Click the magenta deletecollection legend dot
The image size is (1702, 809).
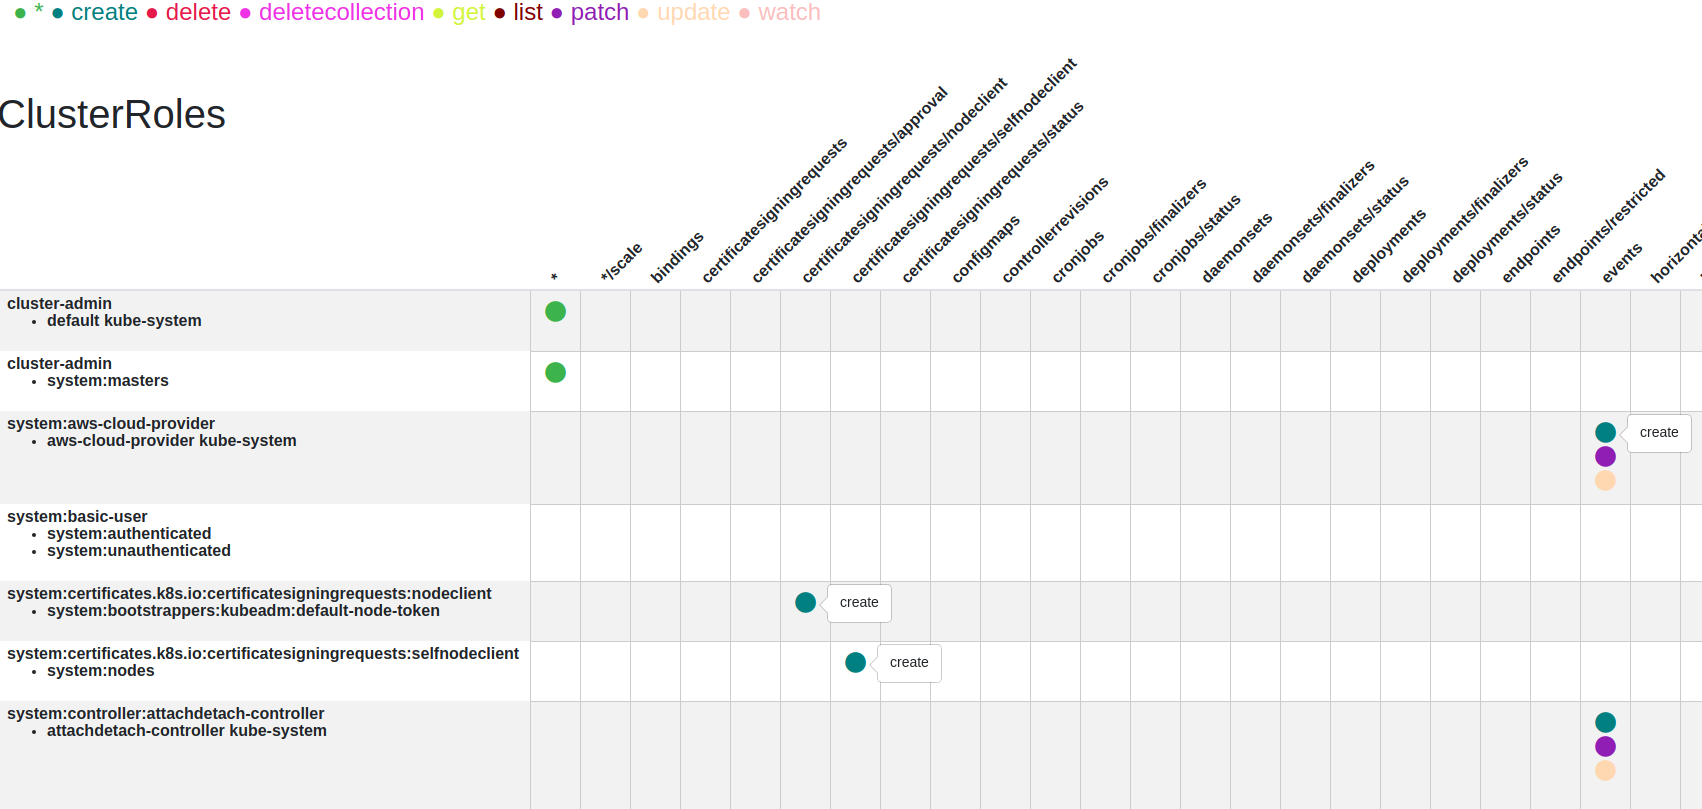[x=245, y=14]
